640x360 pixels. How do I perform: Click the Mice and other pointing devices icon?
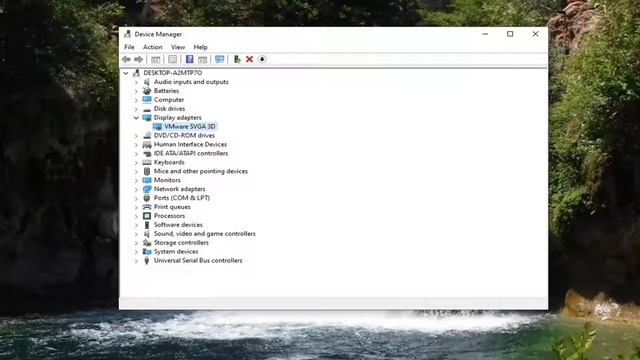[x=147, y=171]
